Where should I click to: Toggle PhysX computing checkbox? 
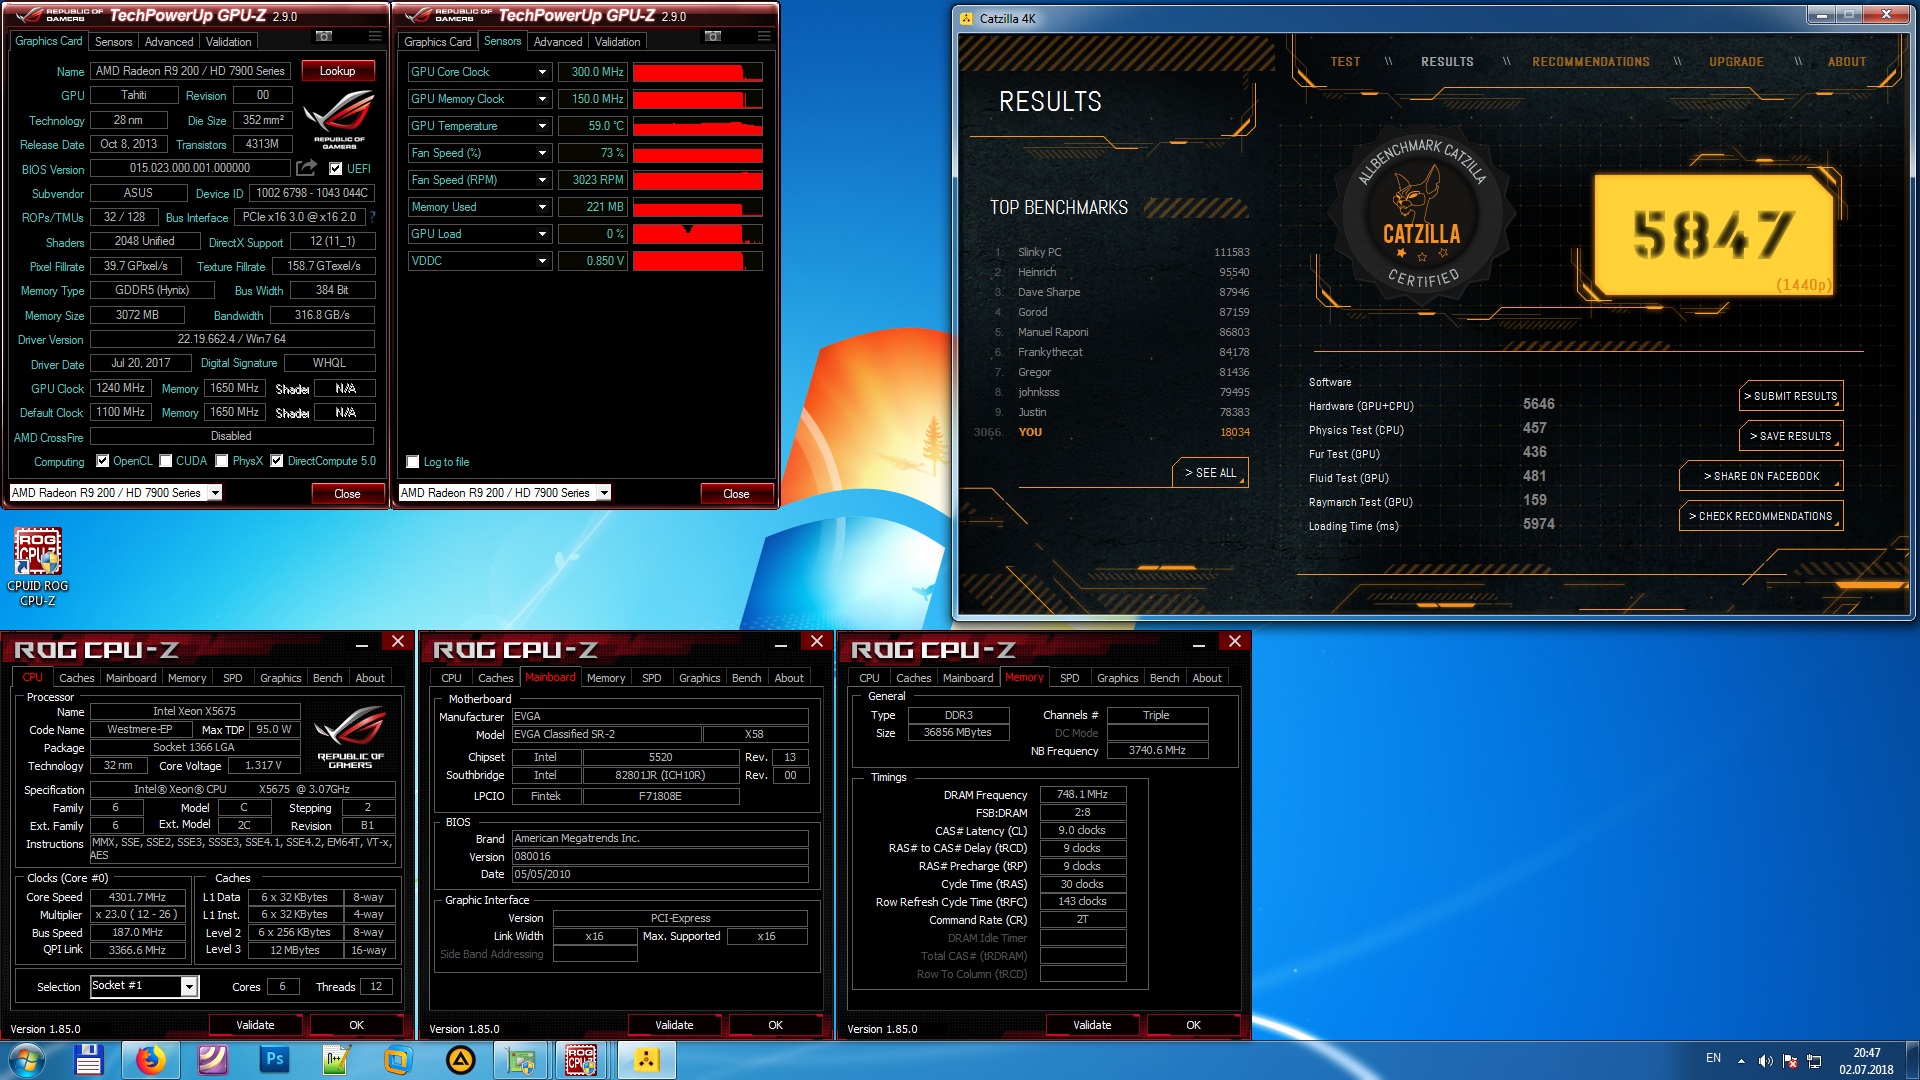click(x=222, y=461)
